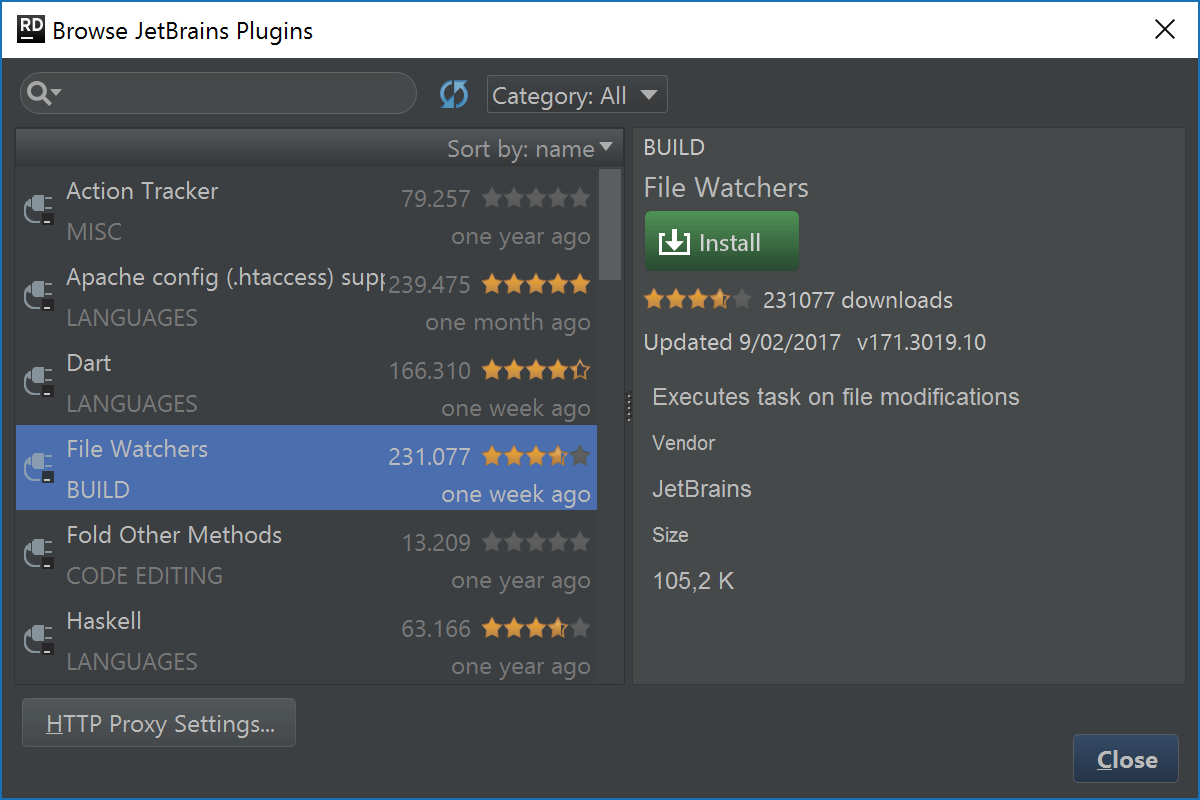Click the BUILD label under File Watchers row

click(98, 490)
